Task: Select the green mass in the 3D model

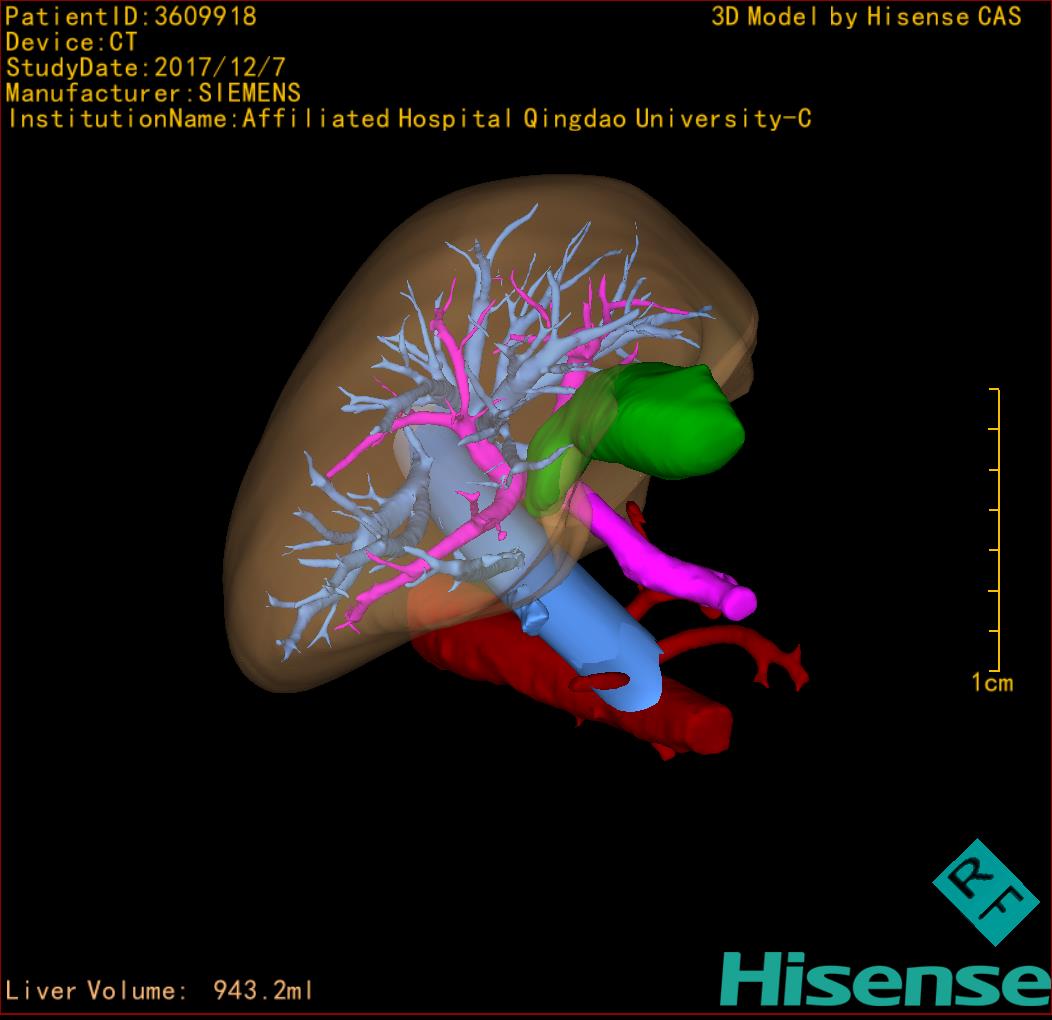Action: pyautogui.click(x=660, y=420)
